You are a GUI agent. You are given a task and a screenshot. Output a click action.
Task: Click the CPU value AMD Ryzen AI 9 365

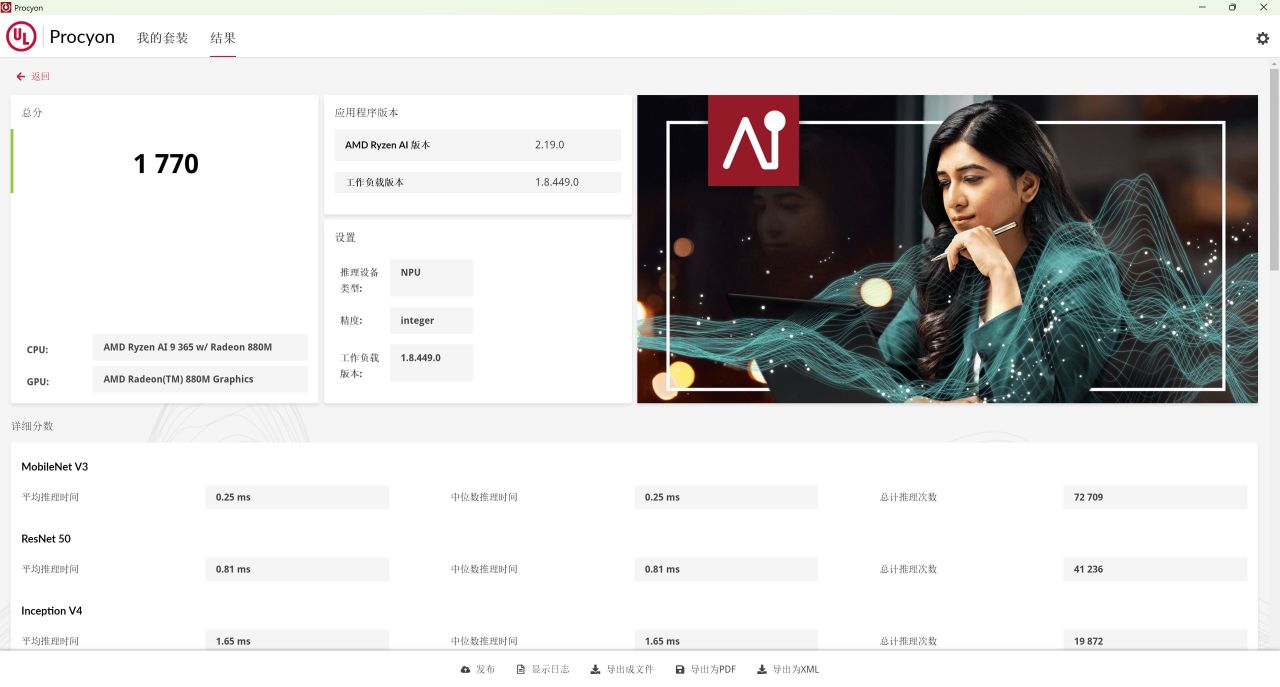click(x=200, y=347)
